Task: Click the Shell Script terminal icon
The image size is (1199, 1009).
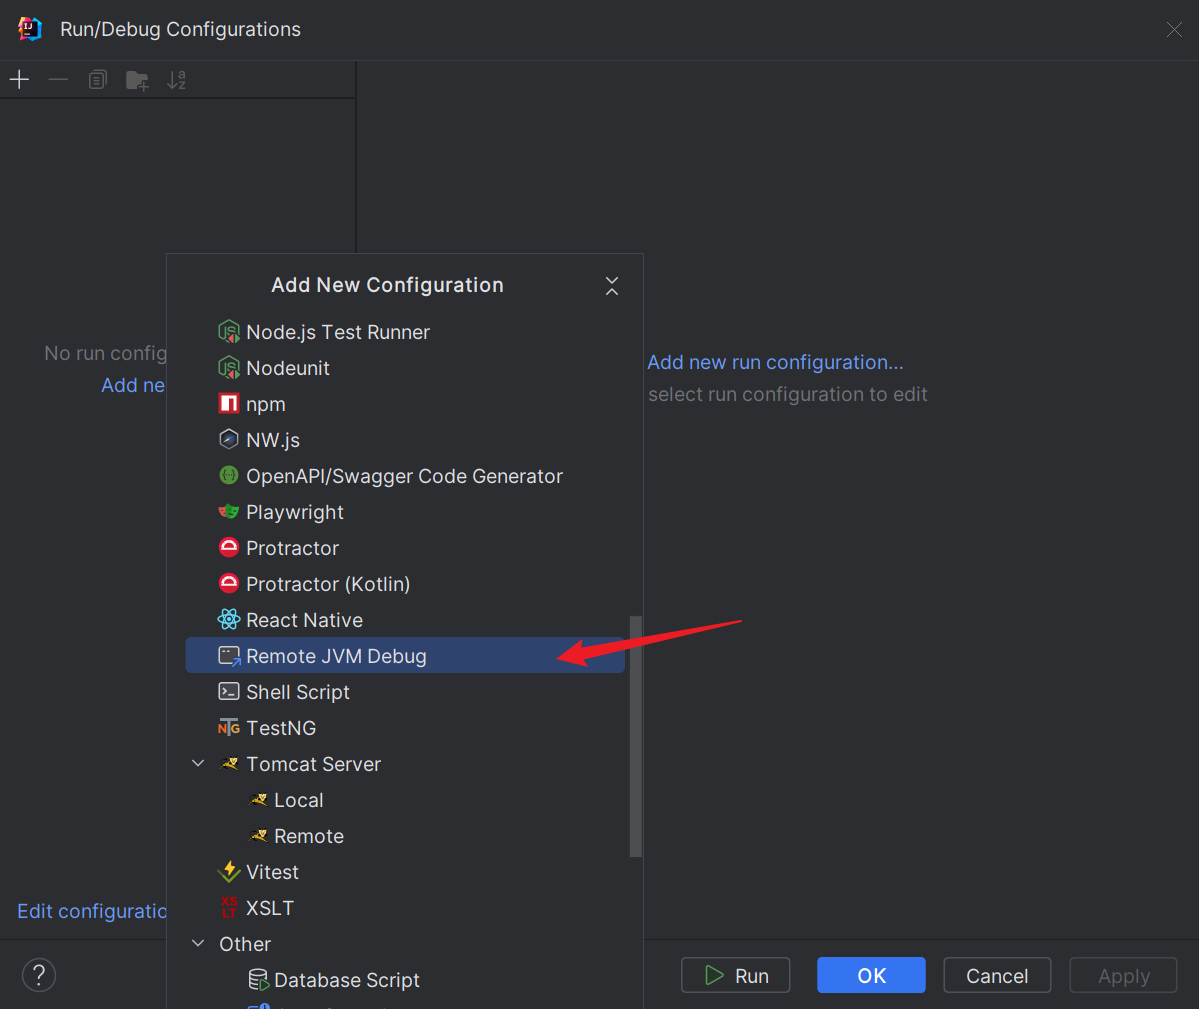Action: tap(229, 691)
